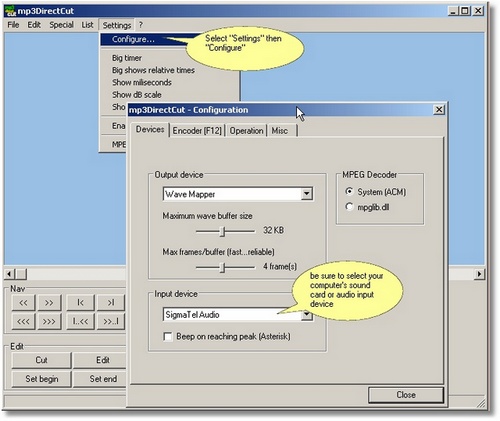Click the horizontal scrollbar thumb
Viewport: 500px width, 421px height.
point(21,274)
